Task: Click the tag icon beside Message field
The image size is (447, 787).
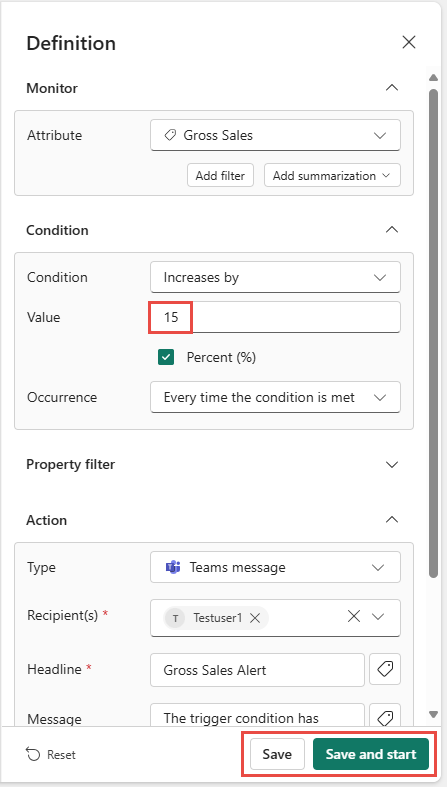Action: point(385,718)
